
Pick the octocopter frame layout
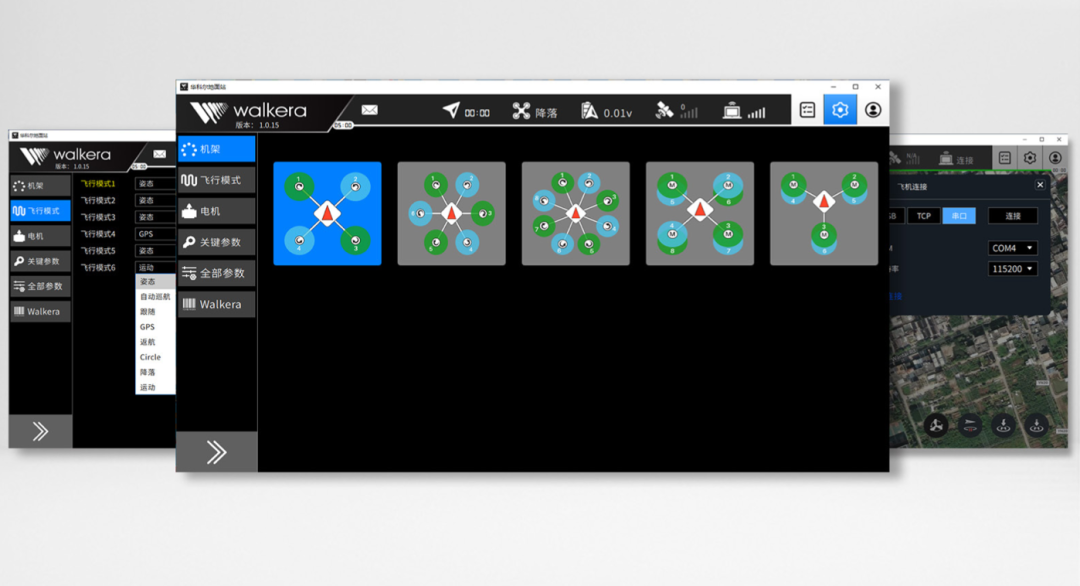[575, 213]
